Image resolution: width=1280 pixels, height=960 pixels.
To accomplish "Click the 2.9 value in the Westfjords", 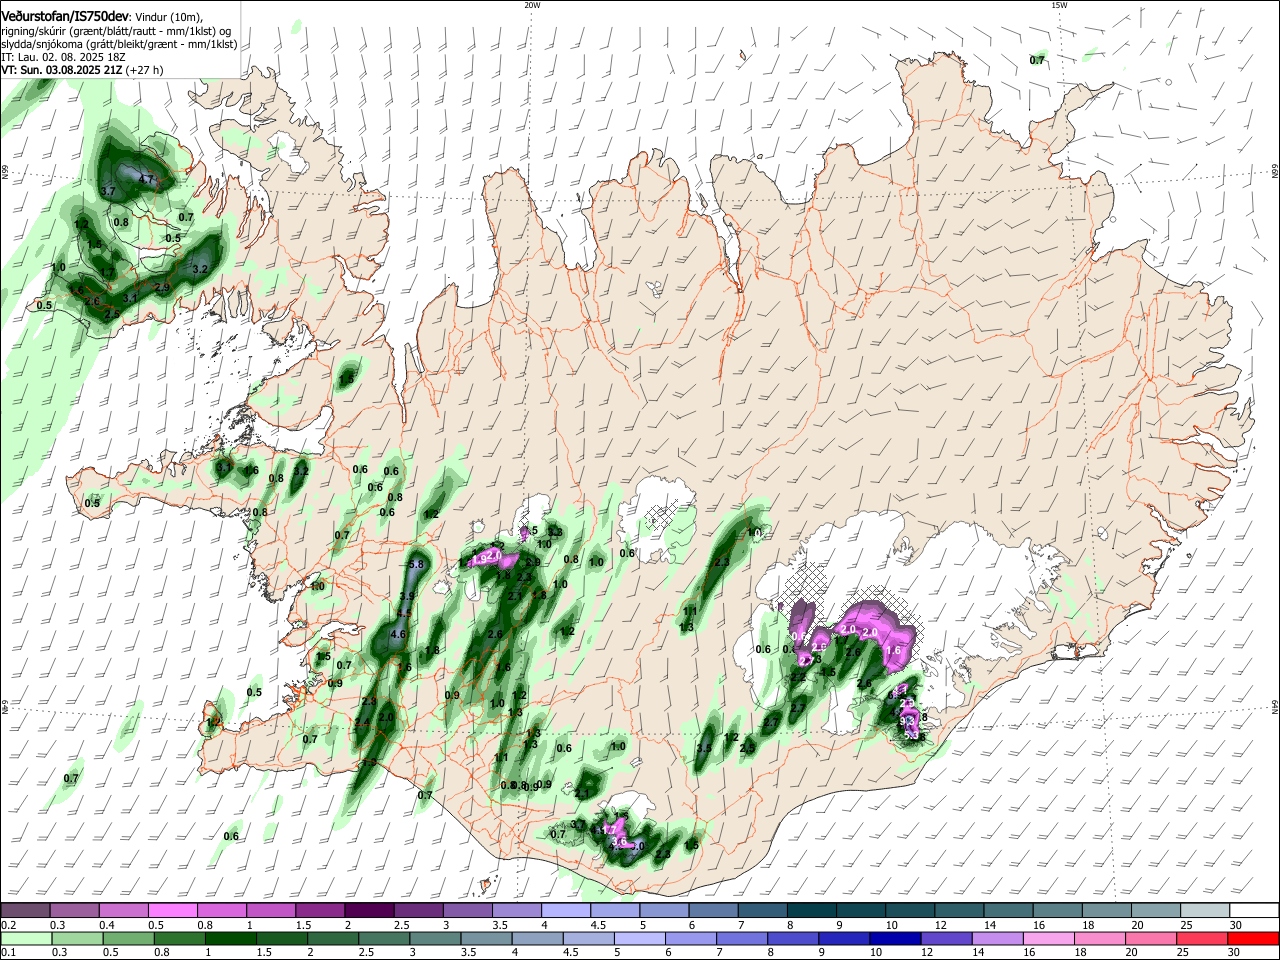I will [x=162, y=288].
